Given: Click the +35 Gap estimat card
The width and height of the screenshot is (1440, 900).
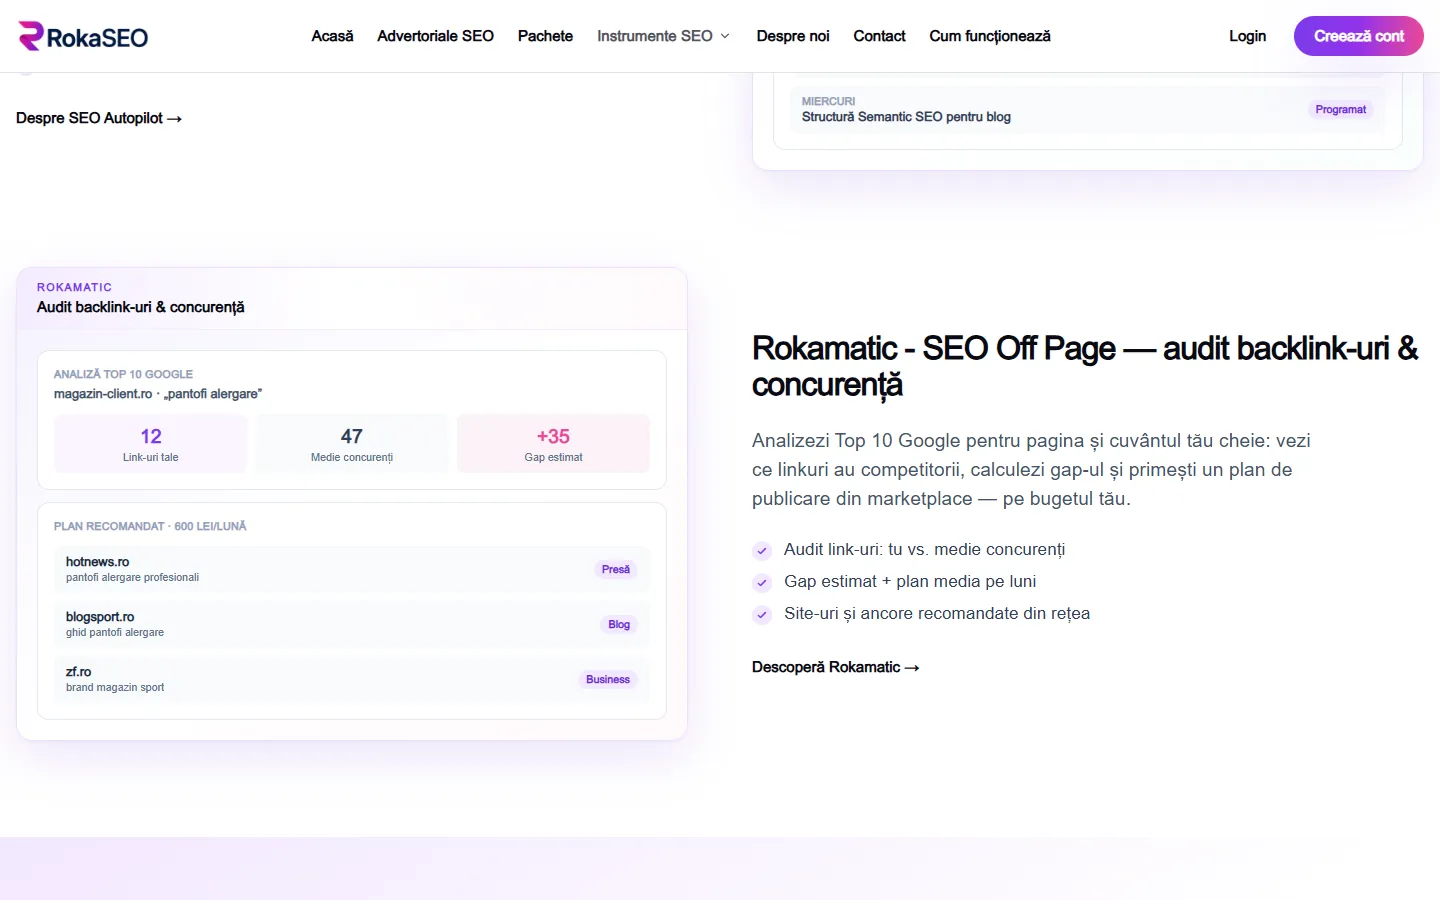Looking at the screenshot, I should (553, 443).
